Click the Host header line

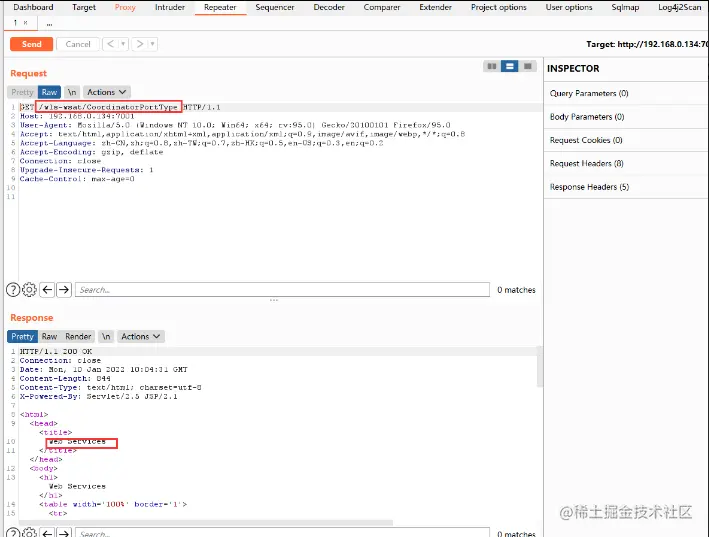coord(77,116)
